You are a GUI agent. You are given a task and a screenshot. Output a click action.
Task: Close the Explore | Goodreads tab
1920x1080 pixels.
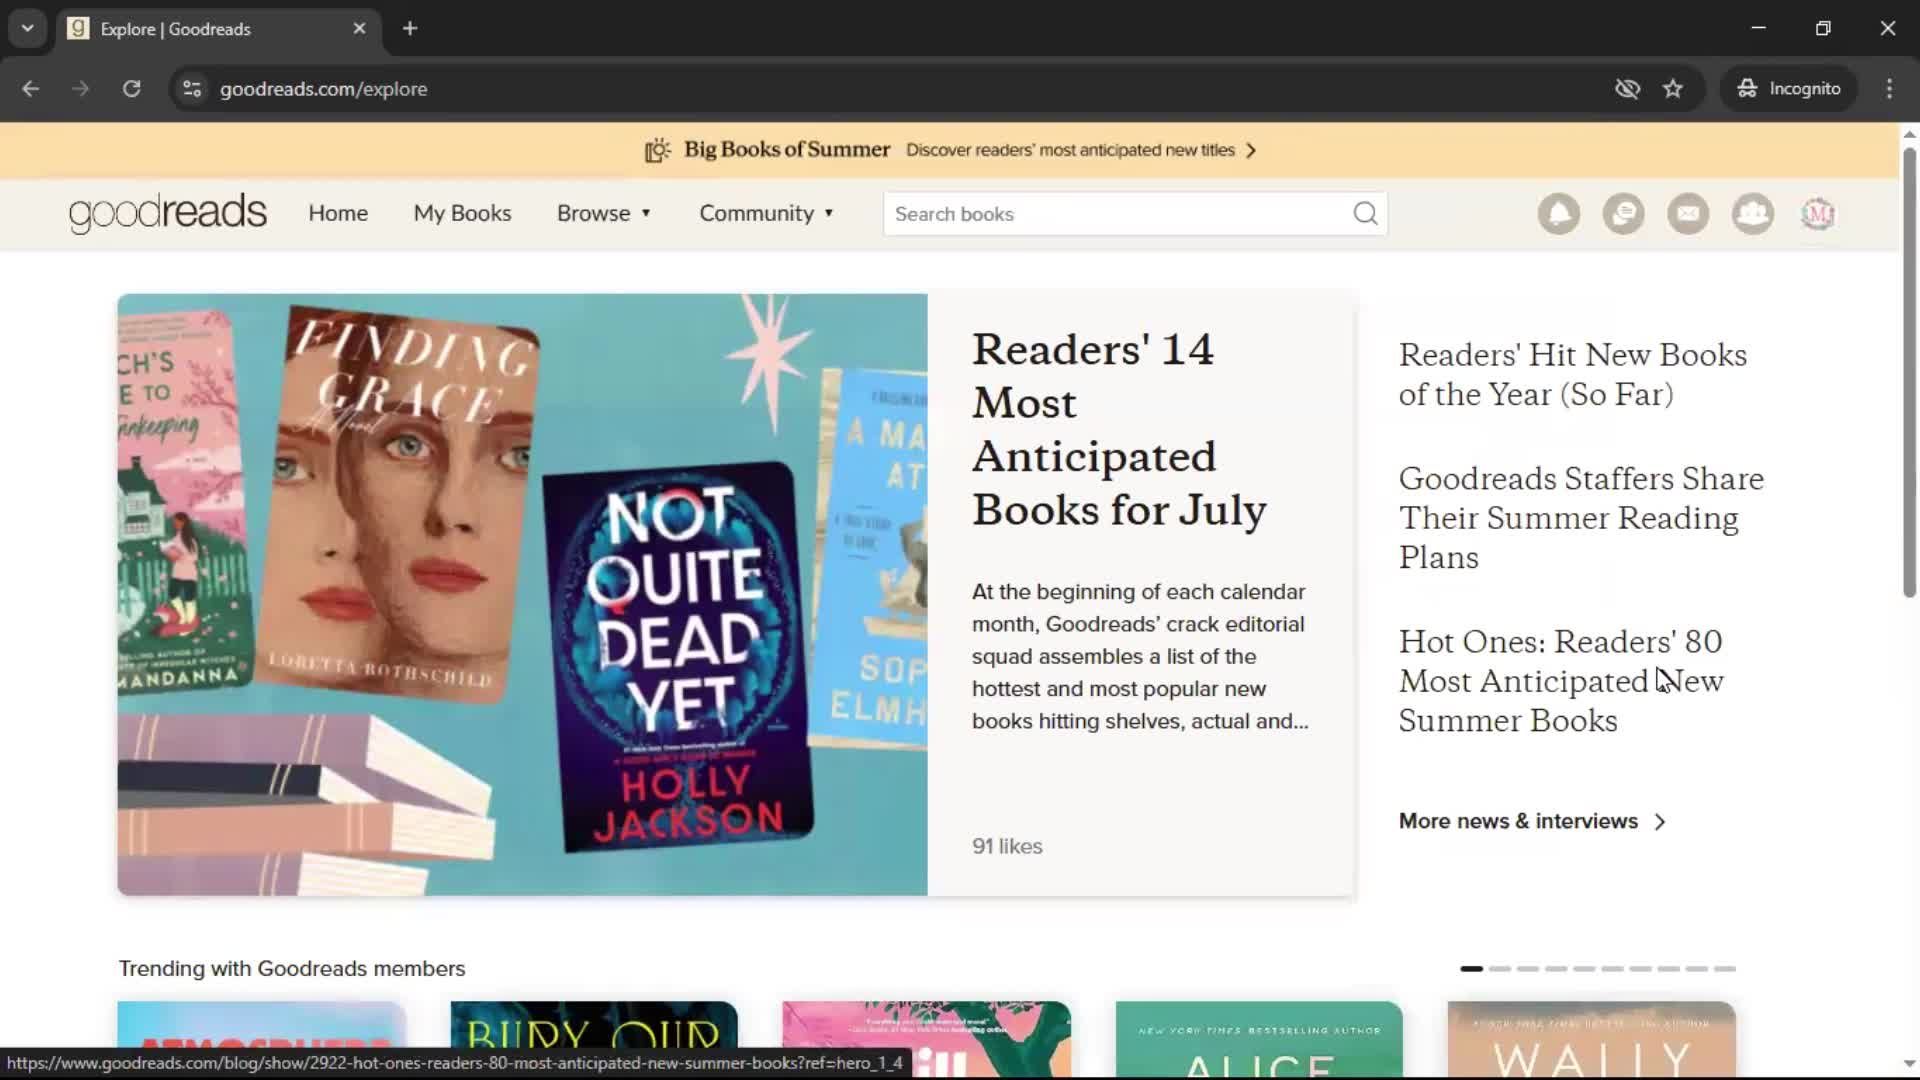359,29
